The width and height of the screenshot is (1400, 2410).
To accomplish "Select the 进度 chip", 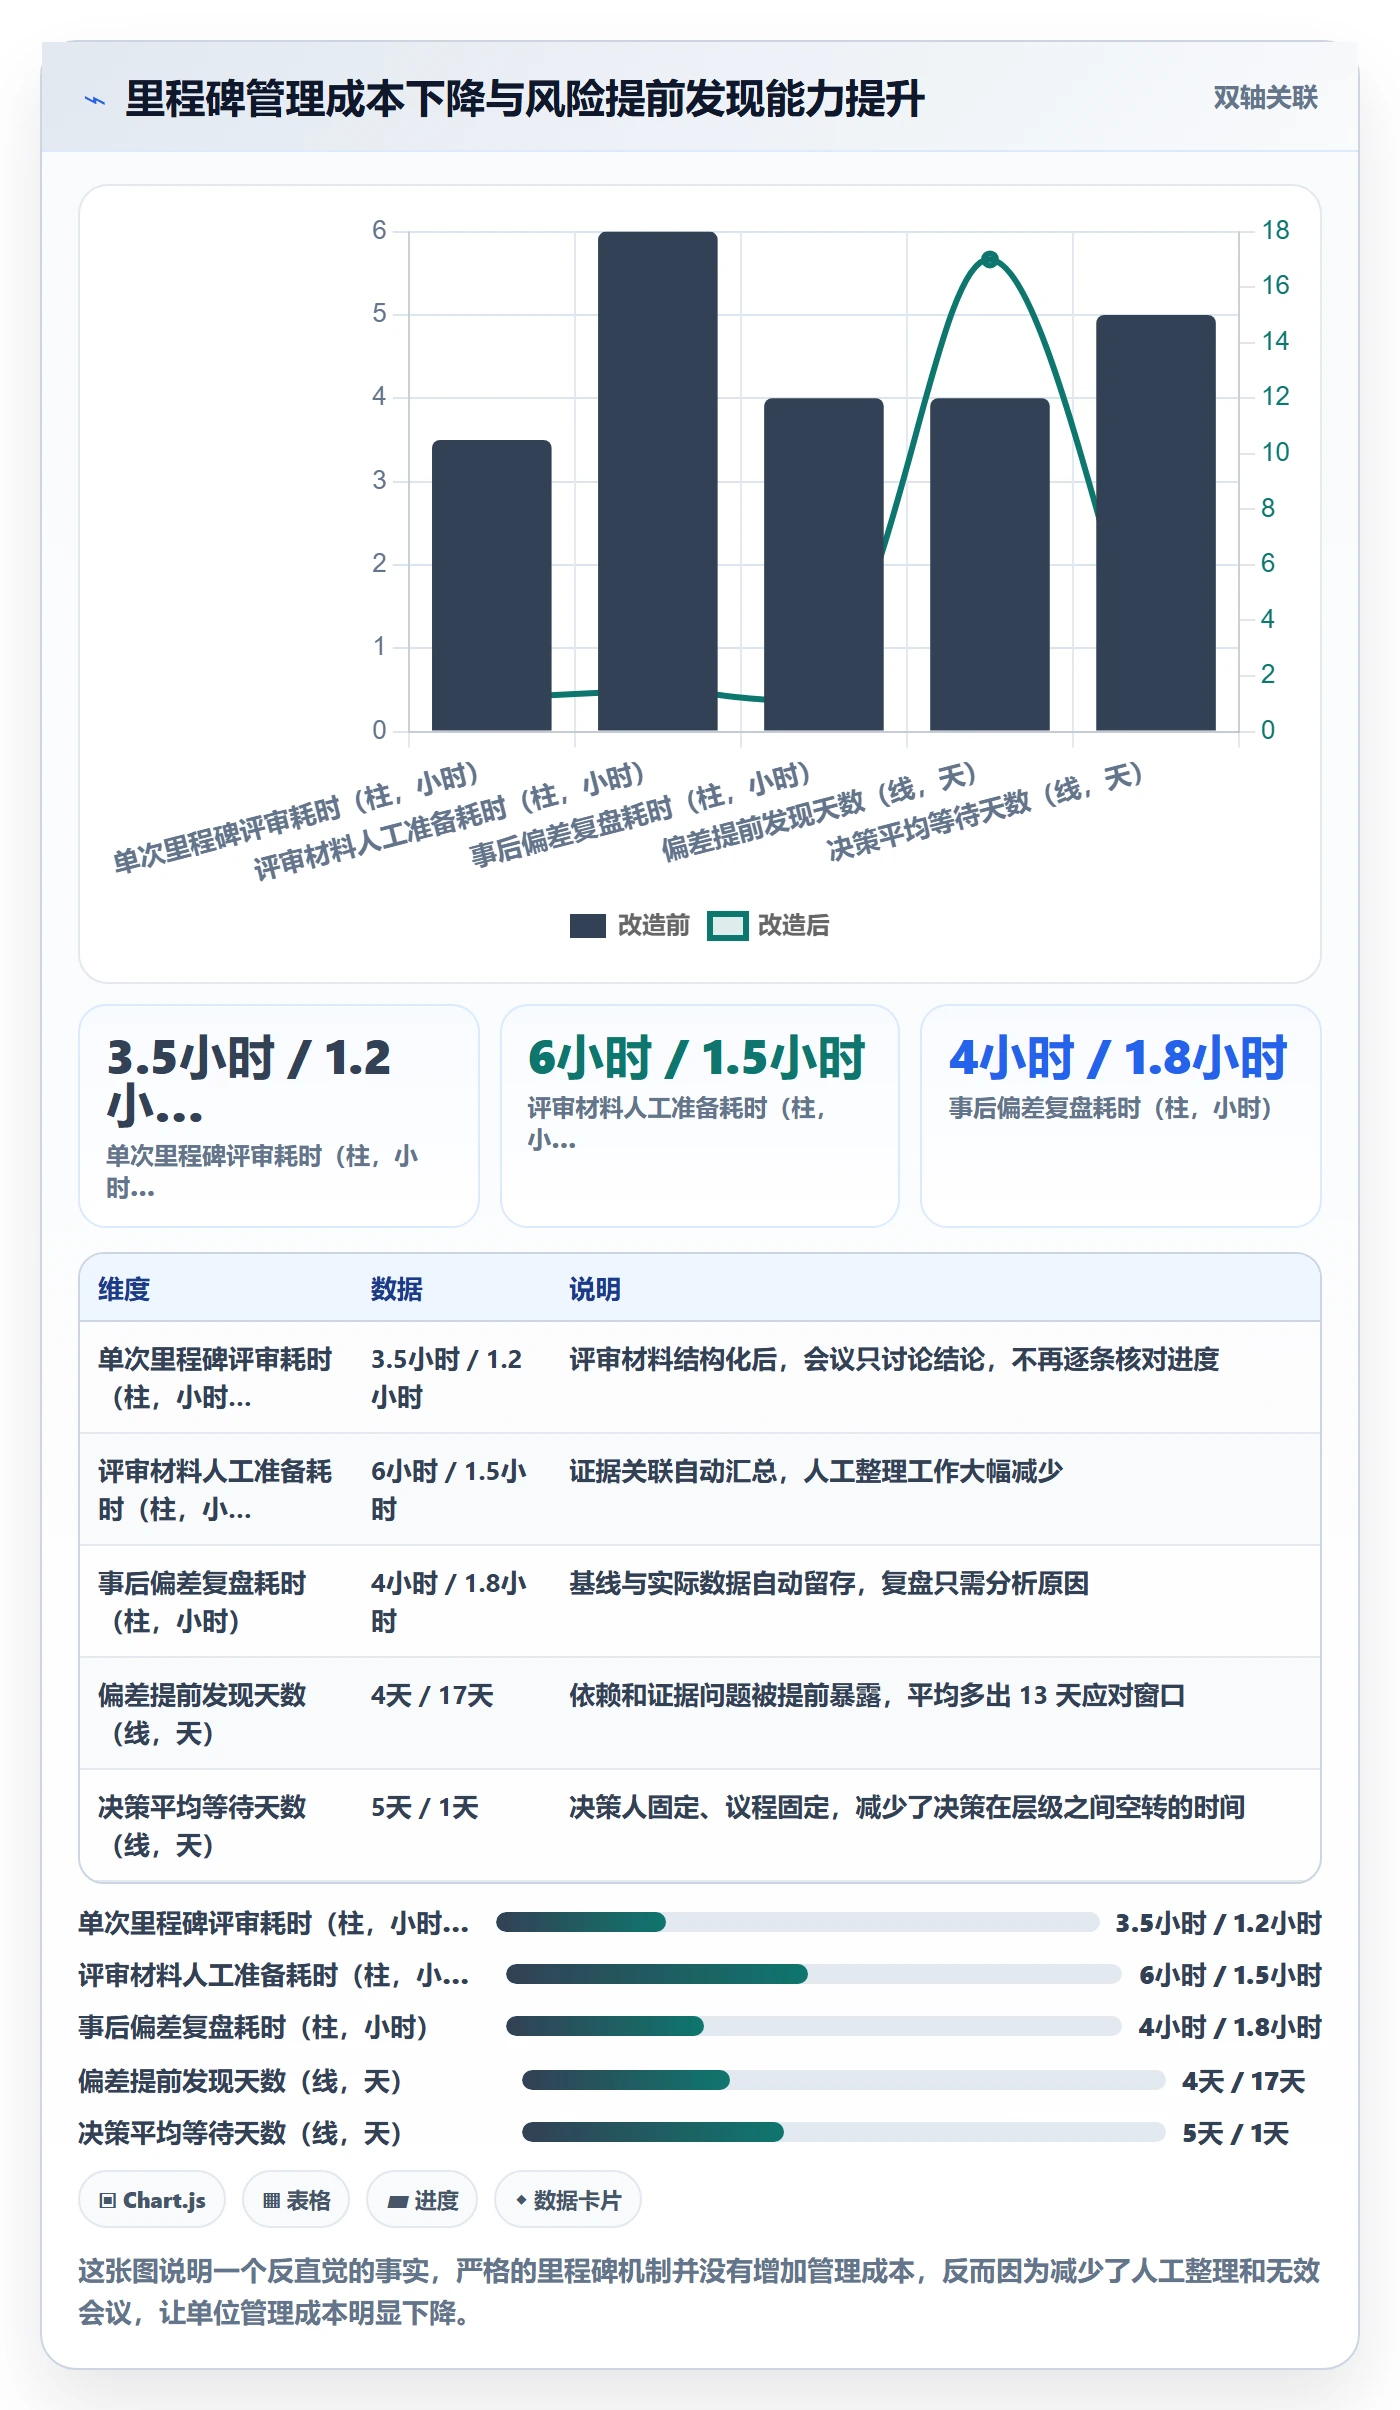I will 422,2199.
